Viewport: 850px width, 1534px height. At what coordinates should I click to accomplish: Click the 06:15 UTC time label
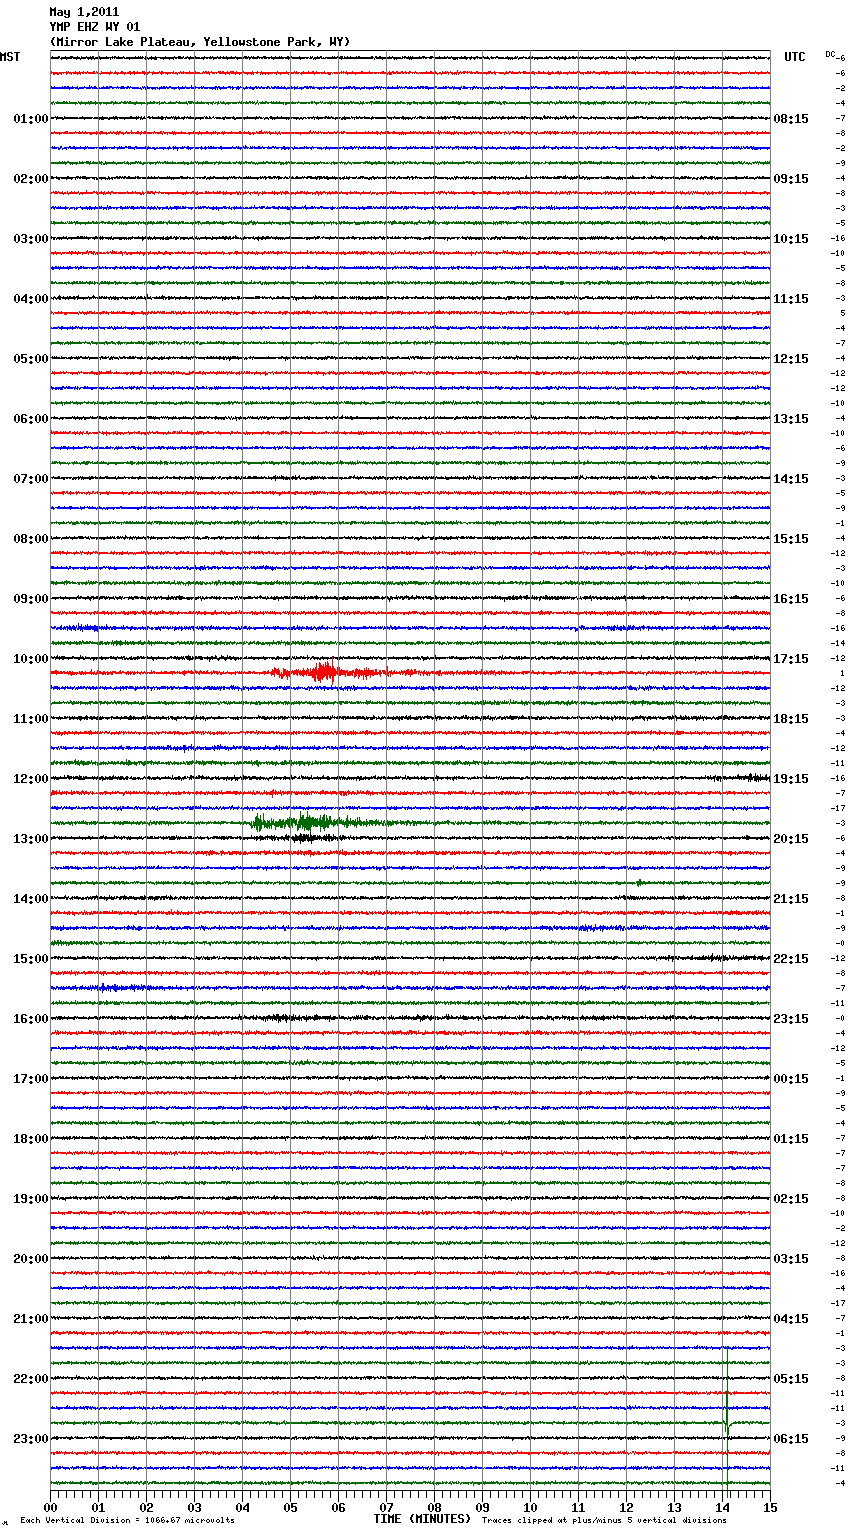tap(791, 1439)
